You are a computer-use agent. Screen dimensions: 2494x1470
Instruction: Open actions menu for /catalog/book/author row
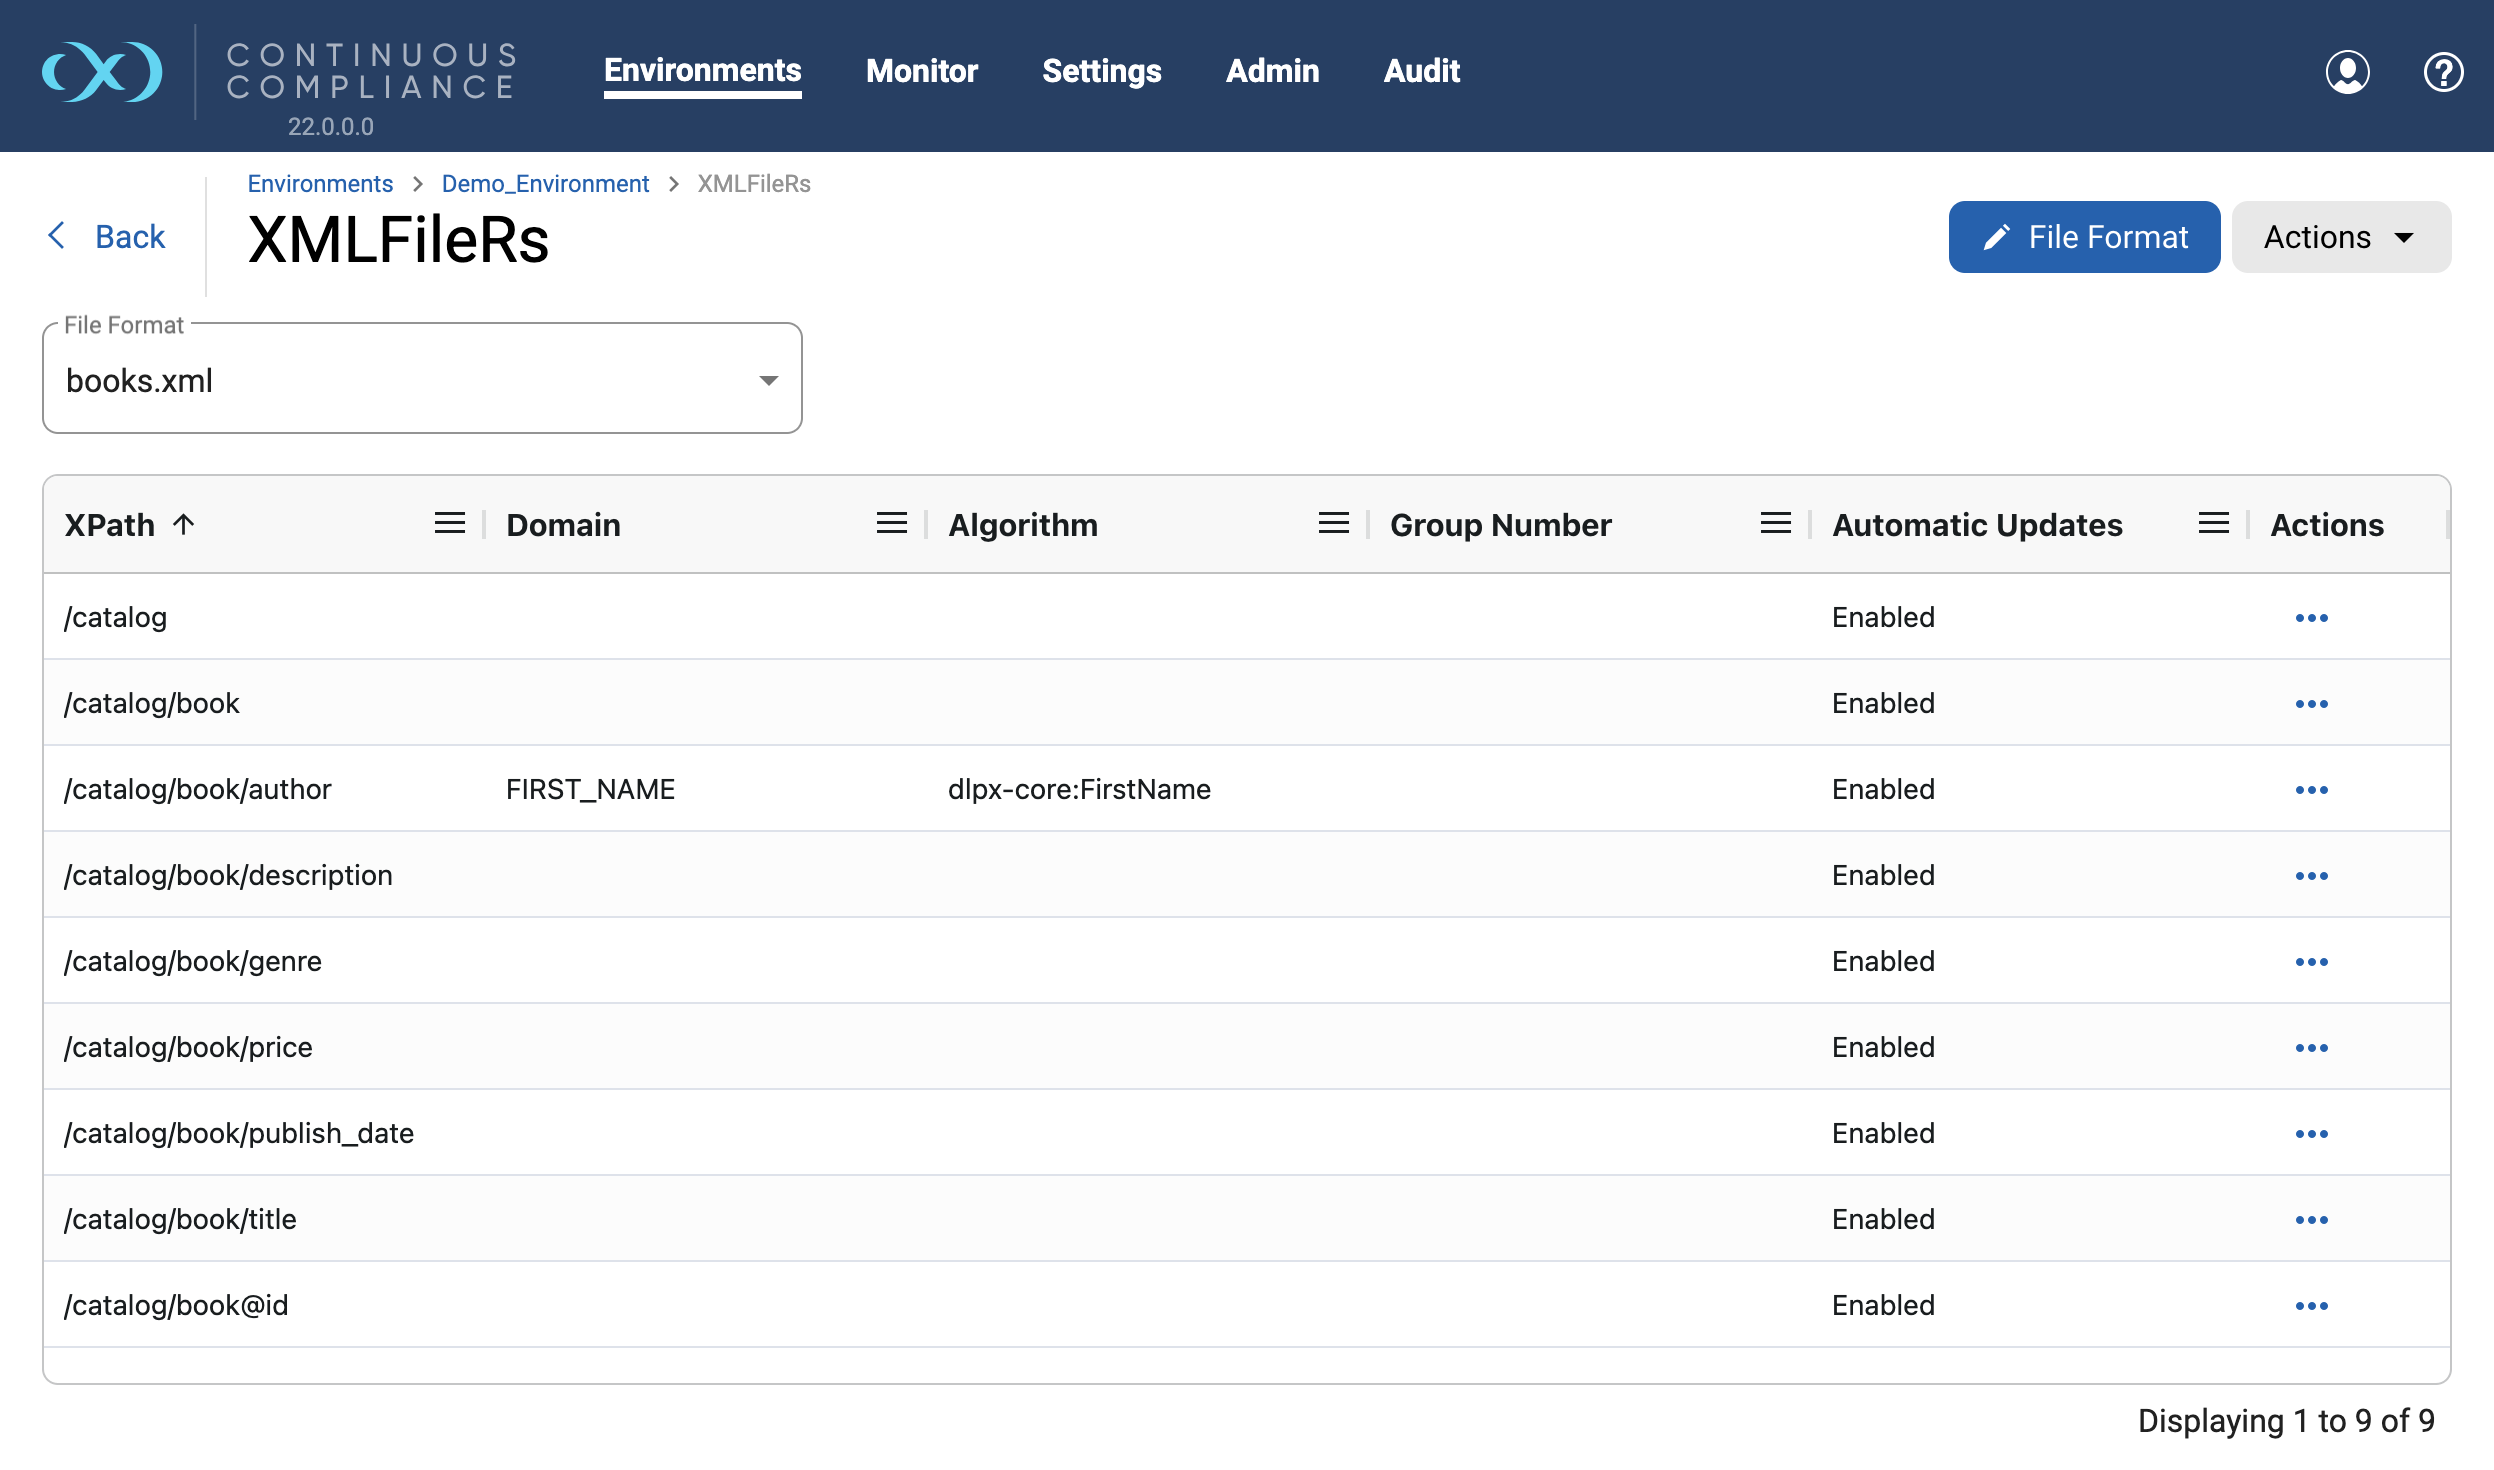2312,790
